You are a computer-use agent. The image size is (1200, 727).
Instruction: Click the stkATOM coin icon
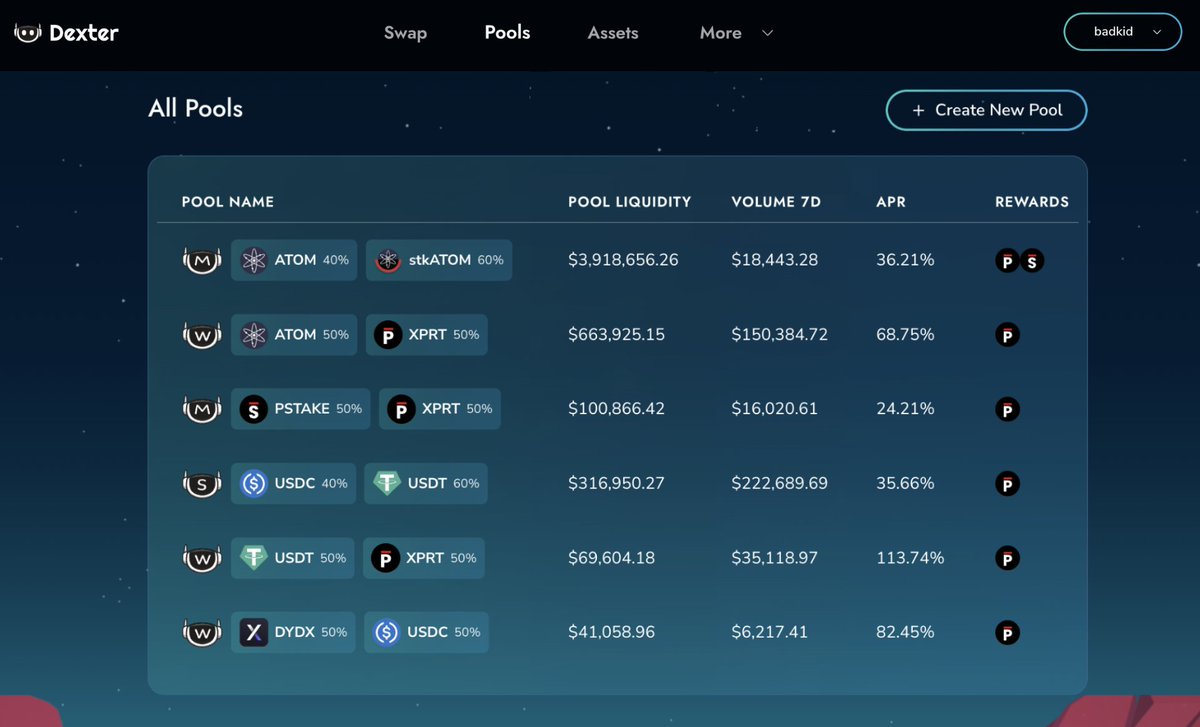(x=388, y=260)
